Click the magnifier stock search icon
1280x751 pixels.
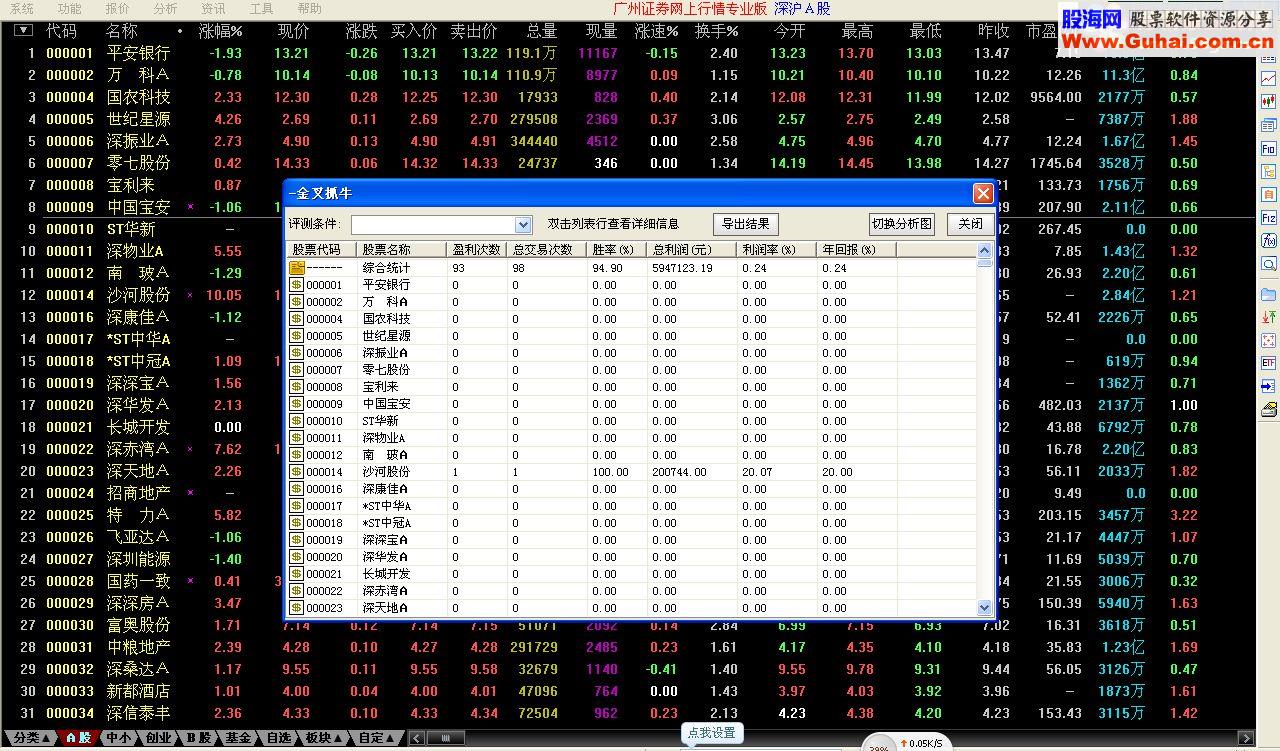coord(1268,264)
